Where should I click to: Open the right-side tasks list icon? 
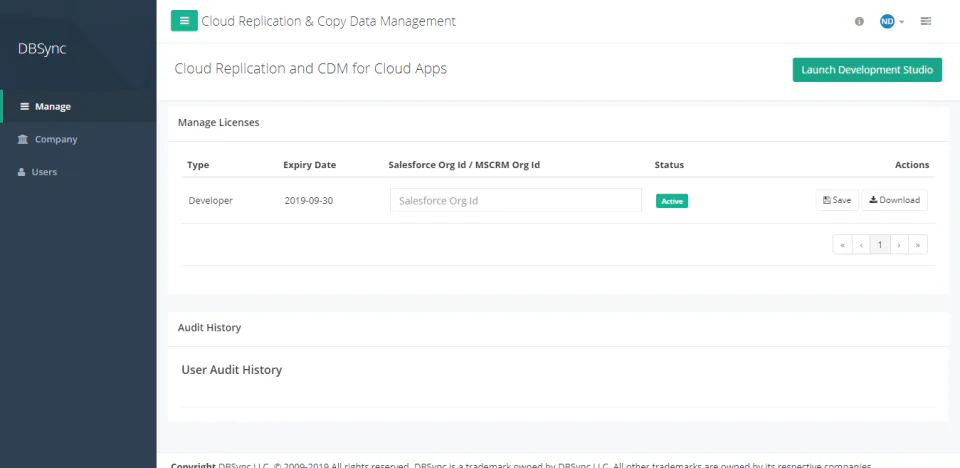coord(926,21)
